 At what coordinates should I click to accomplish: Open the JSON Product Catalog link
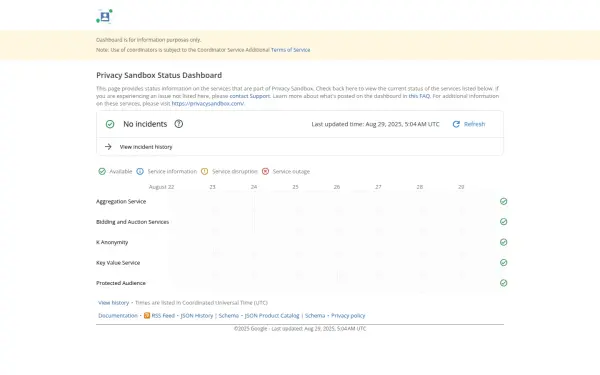click(x=272, y=316)
